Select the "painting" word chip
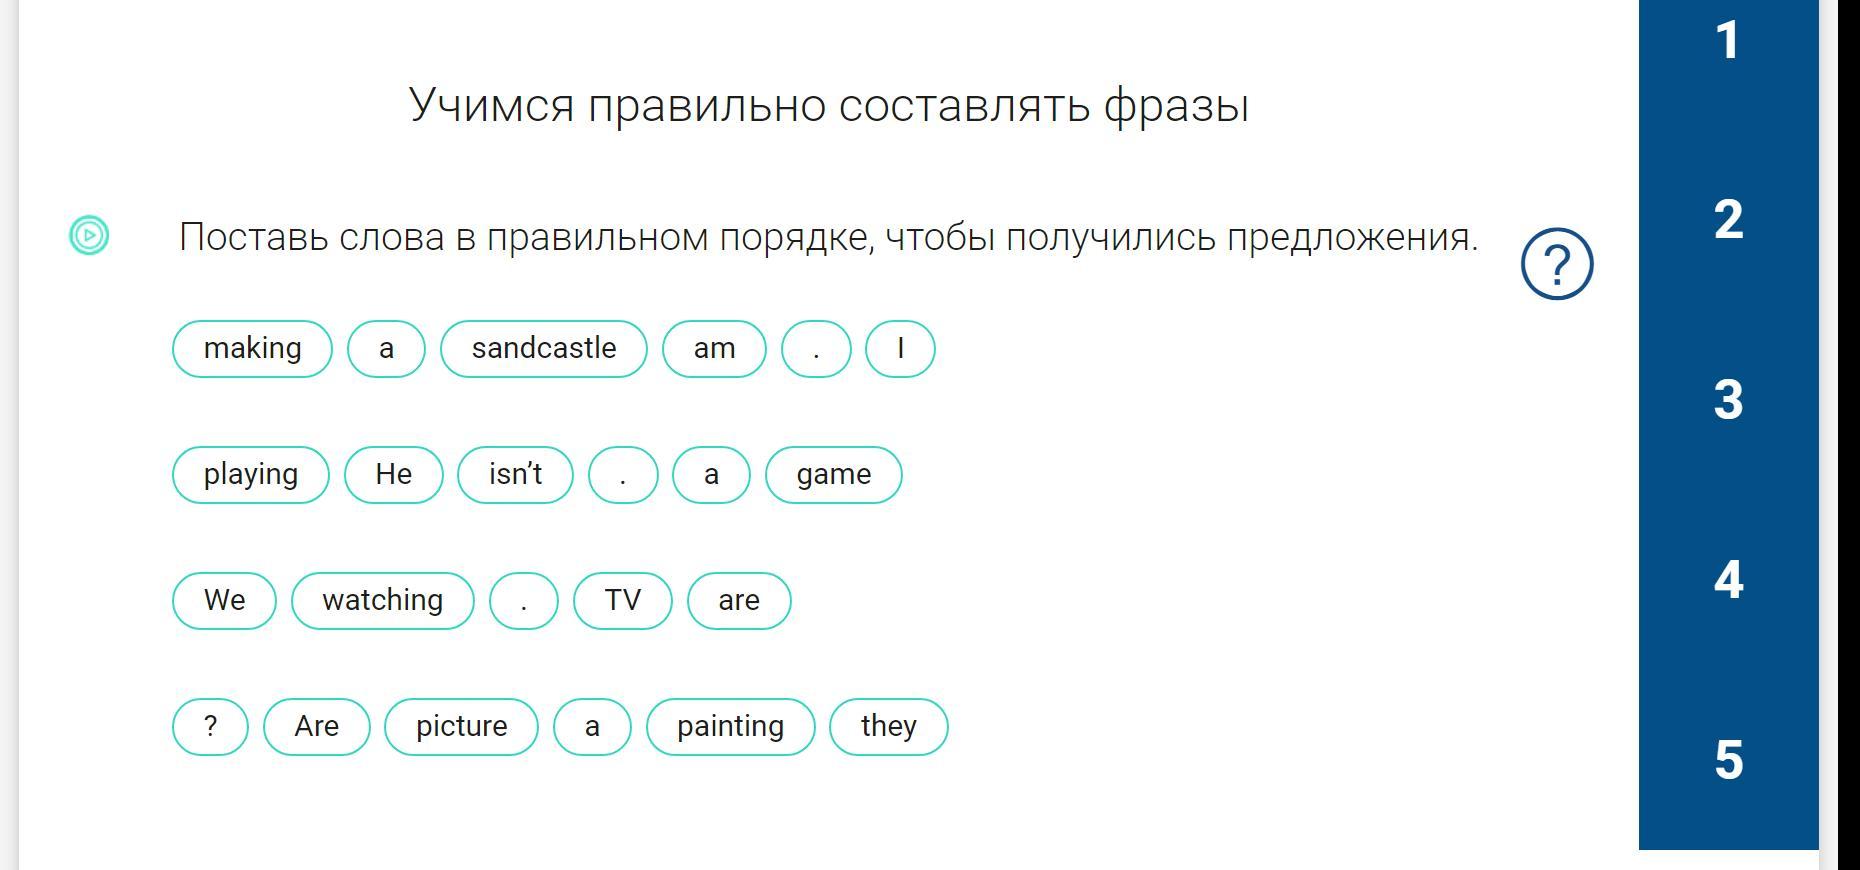Image resolution: width=1860 pixels, height=870 pixels. tap(730, 727)
